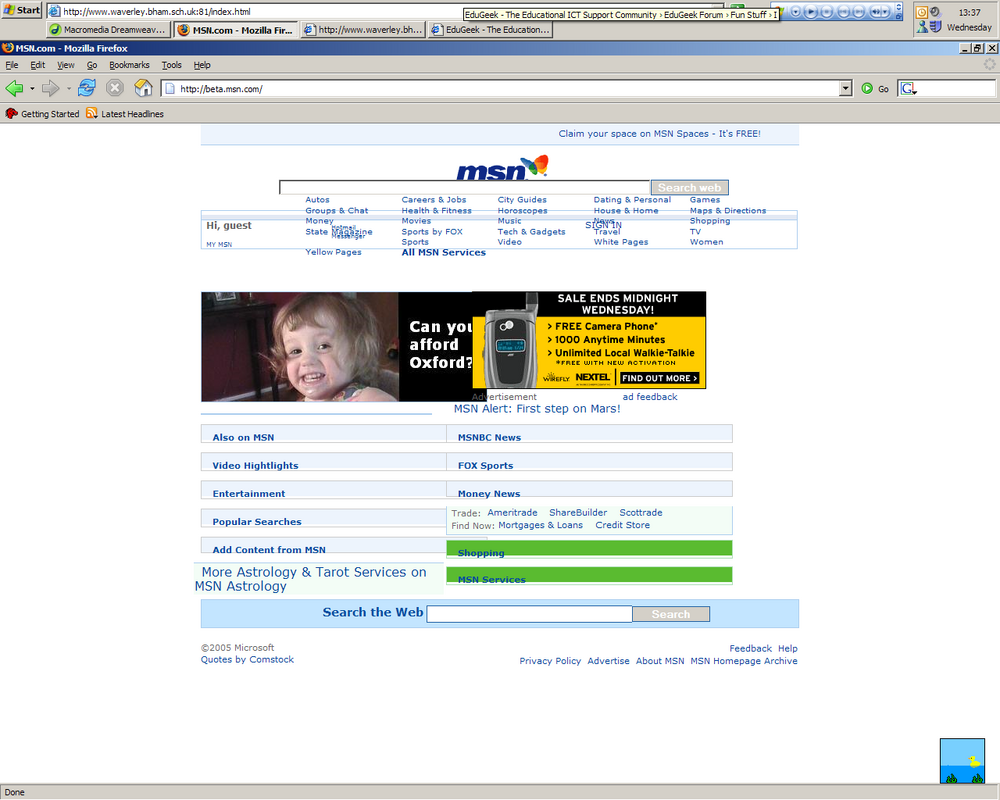Open the All MSN Services link

tap(443, 253)
